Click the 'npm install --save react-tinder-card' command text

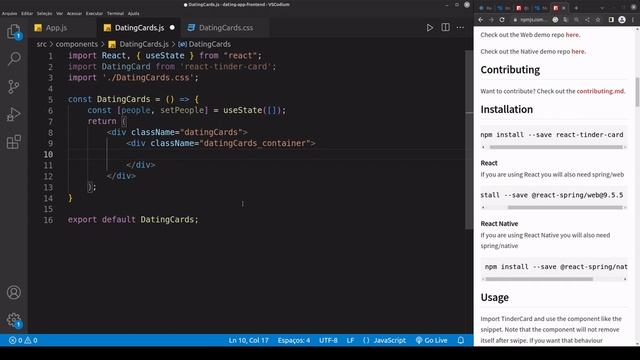[552, 135]
